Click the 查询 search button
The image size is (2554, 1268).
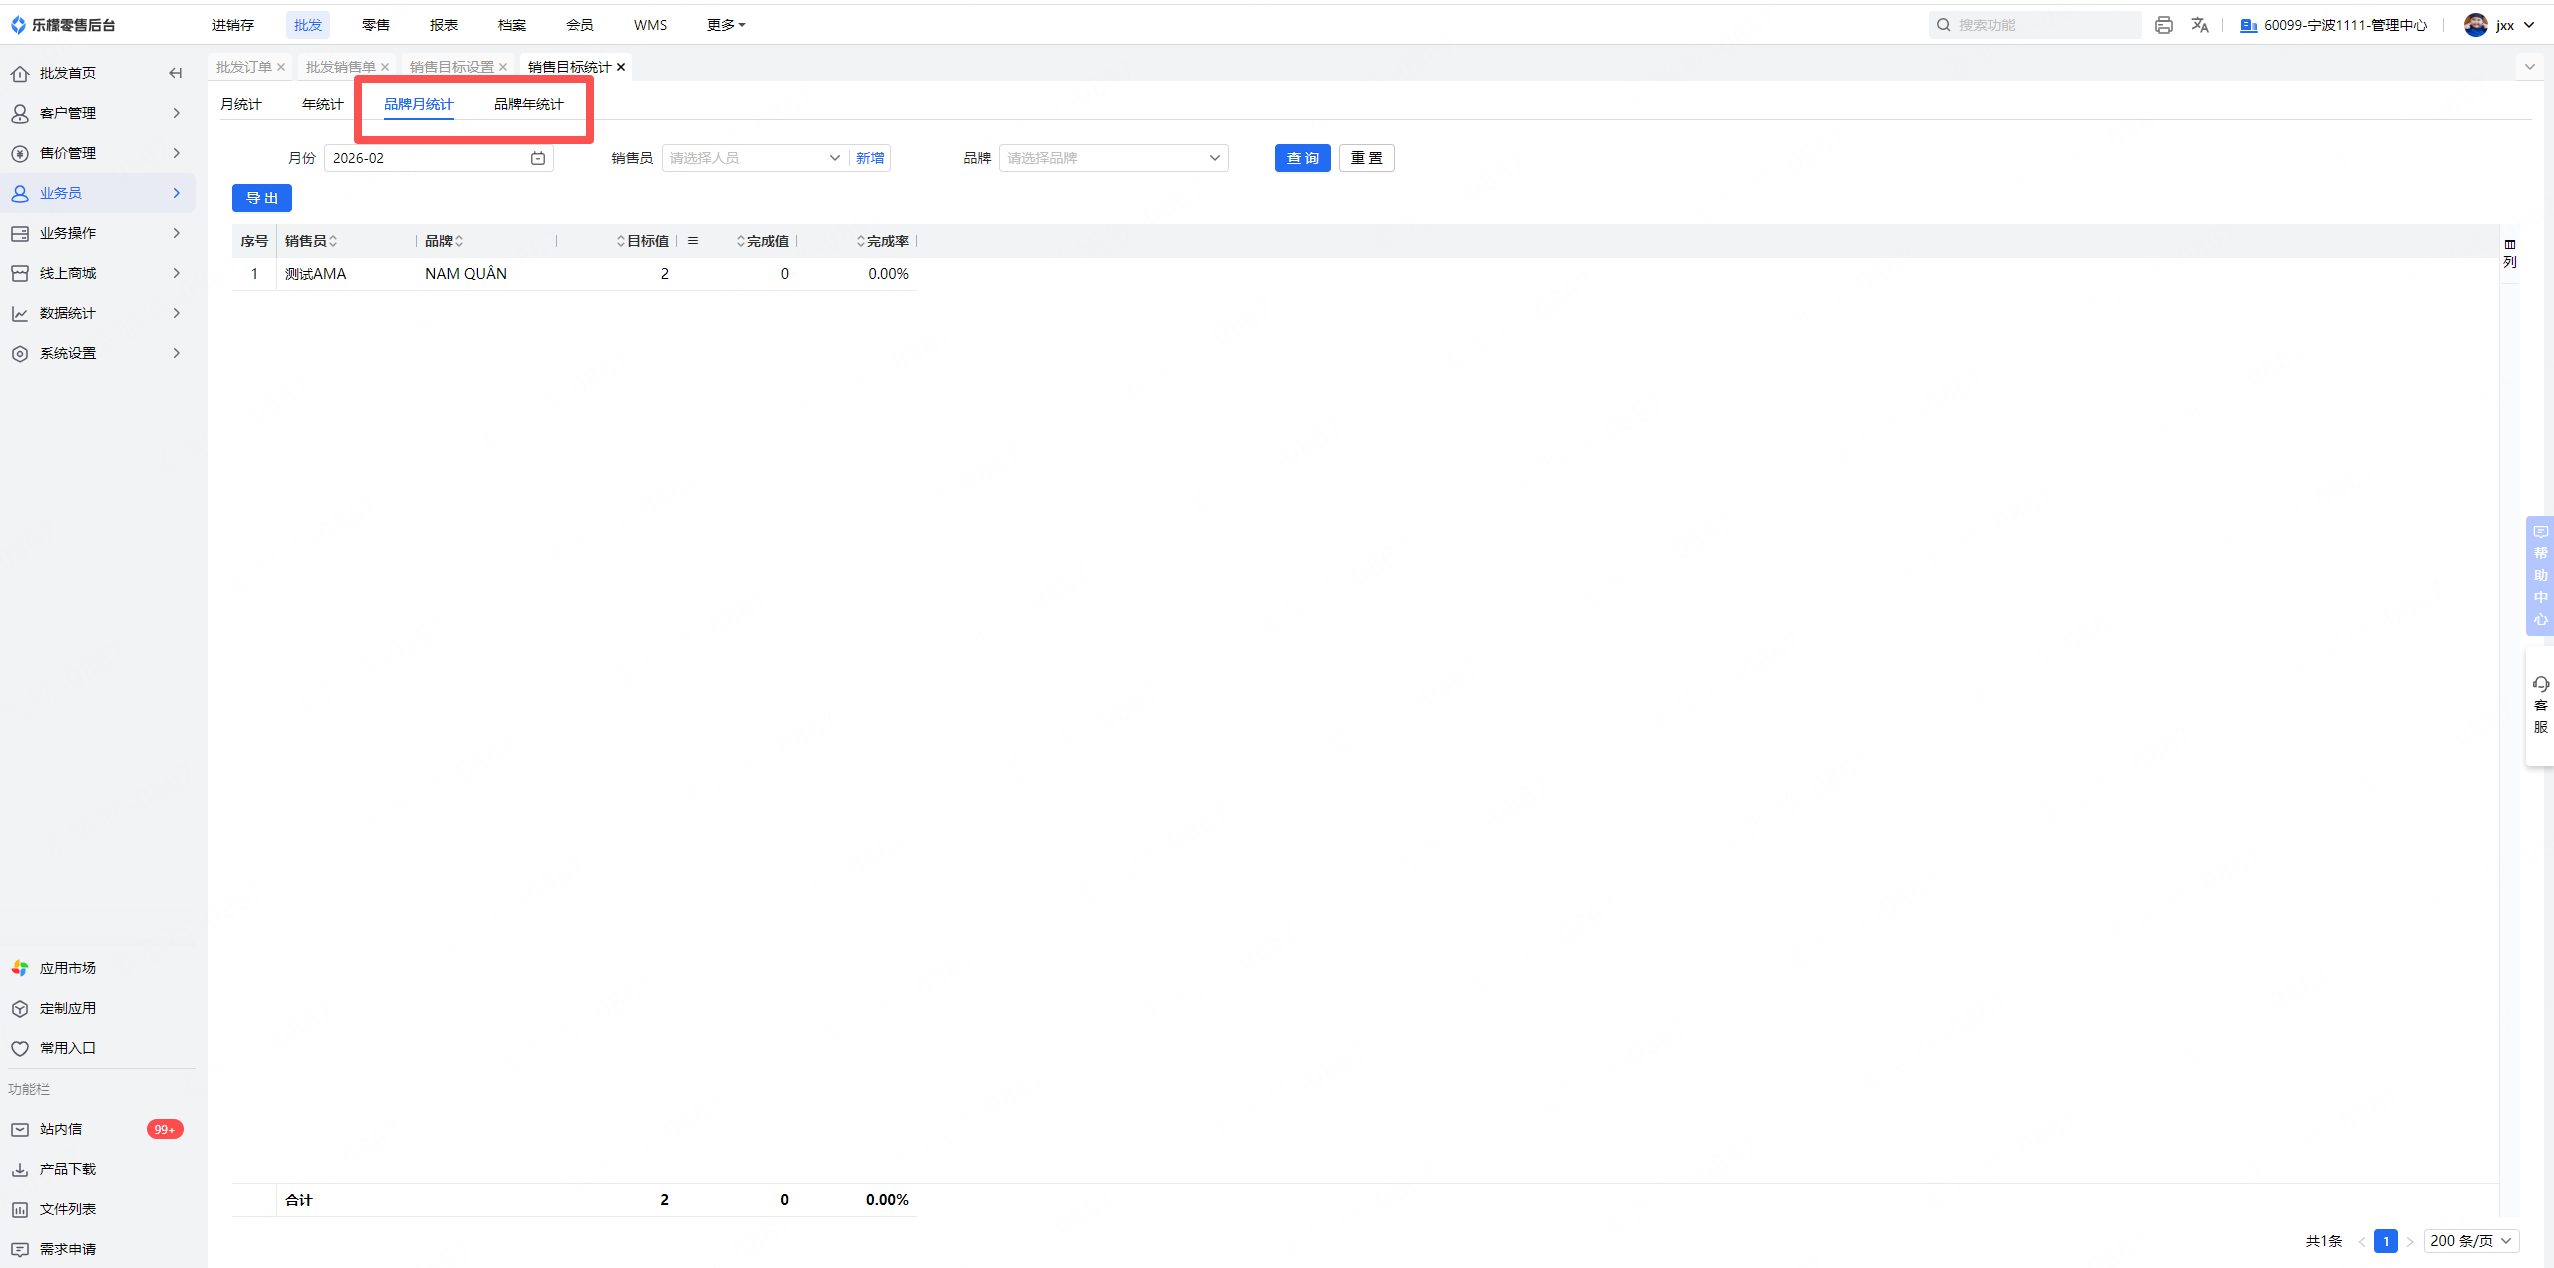pos(1302,158)
